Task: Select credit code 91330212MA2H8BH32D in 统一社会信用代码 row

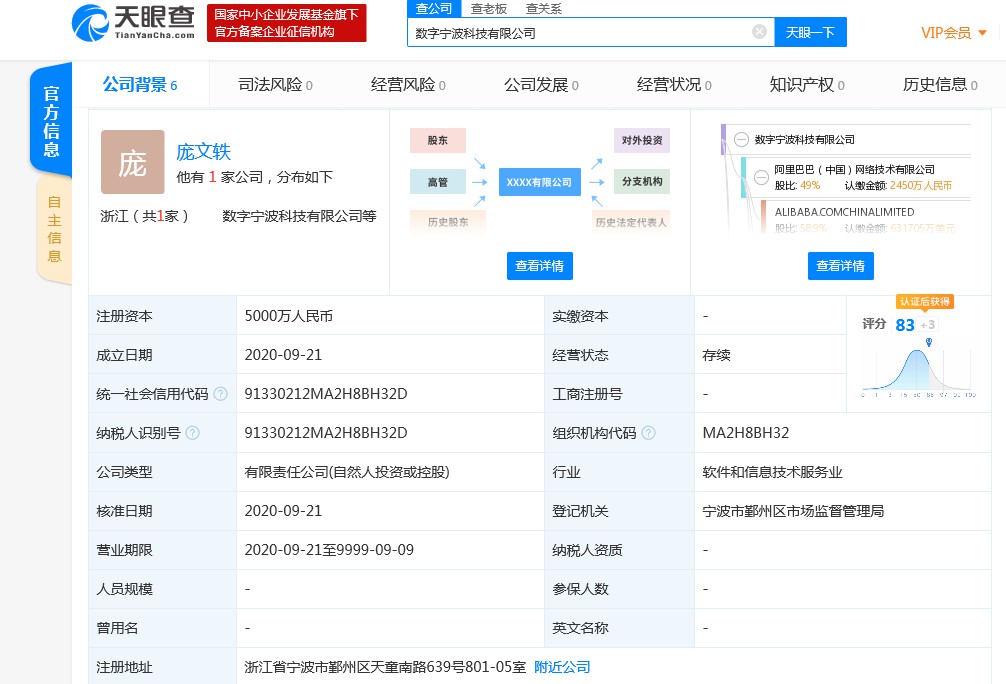Action: (x=326, y=394)
